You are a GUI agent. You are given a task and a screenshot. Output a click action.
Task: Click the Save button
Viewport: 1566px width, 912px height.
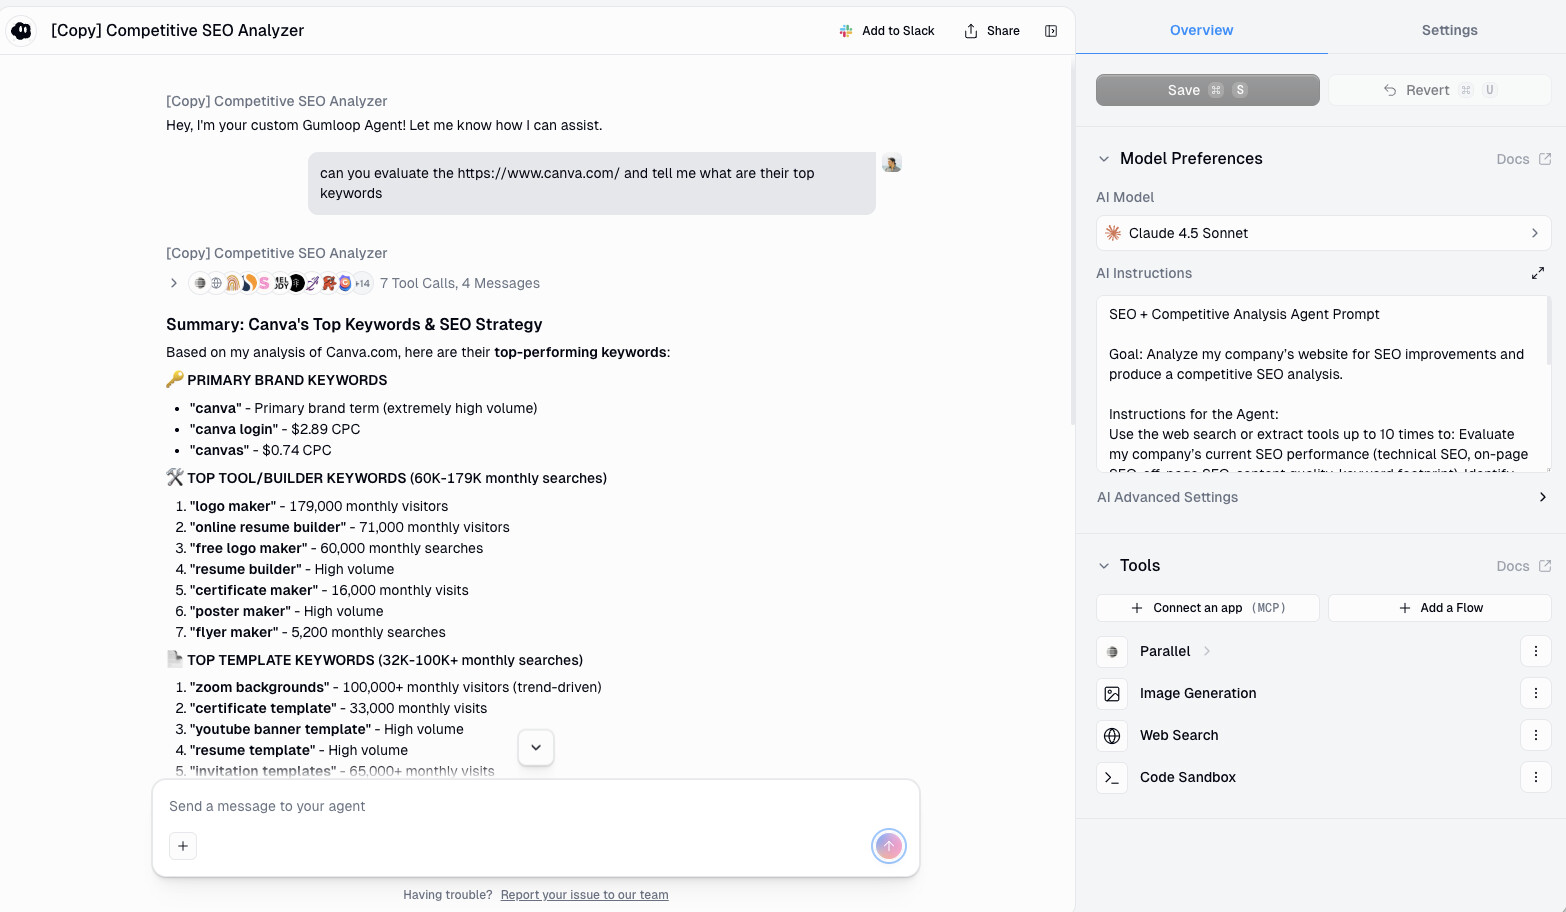(1207, 89)
